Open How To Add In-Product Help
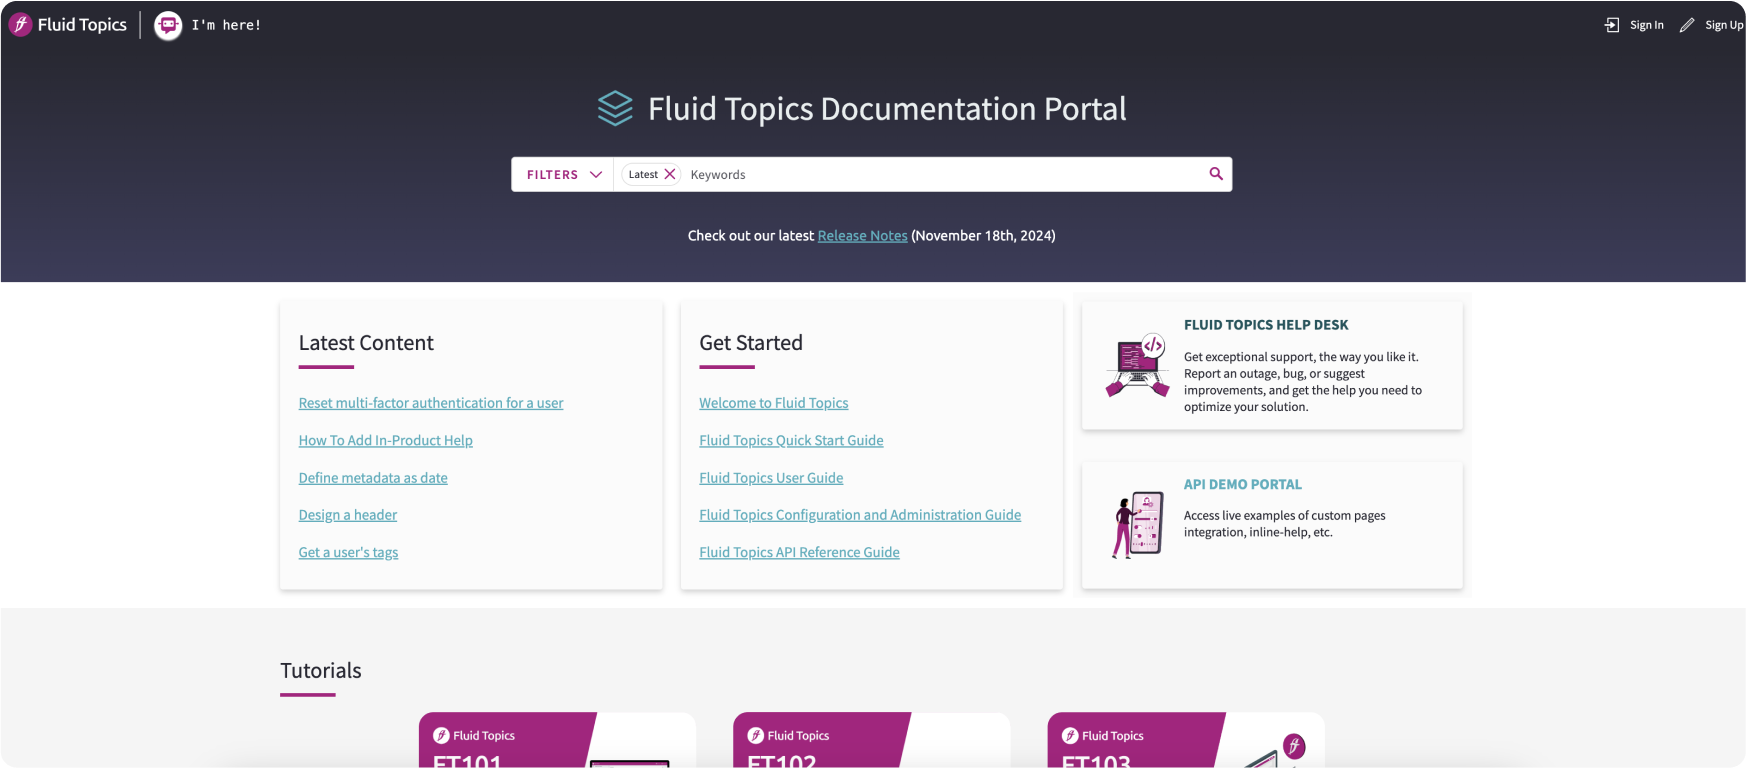Viewport: 1746px width, 768px height. [x=385, y=440]
